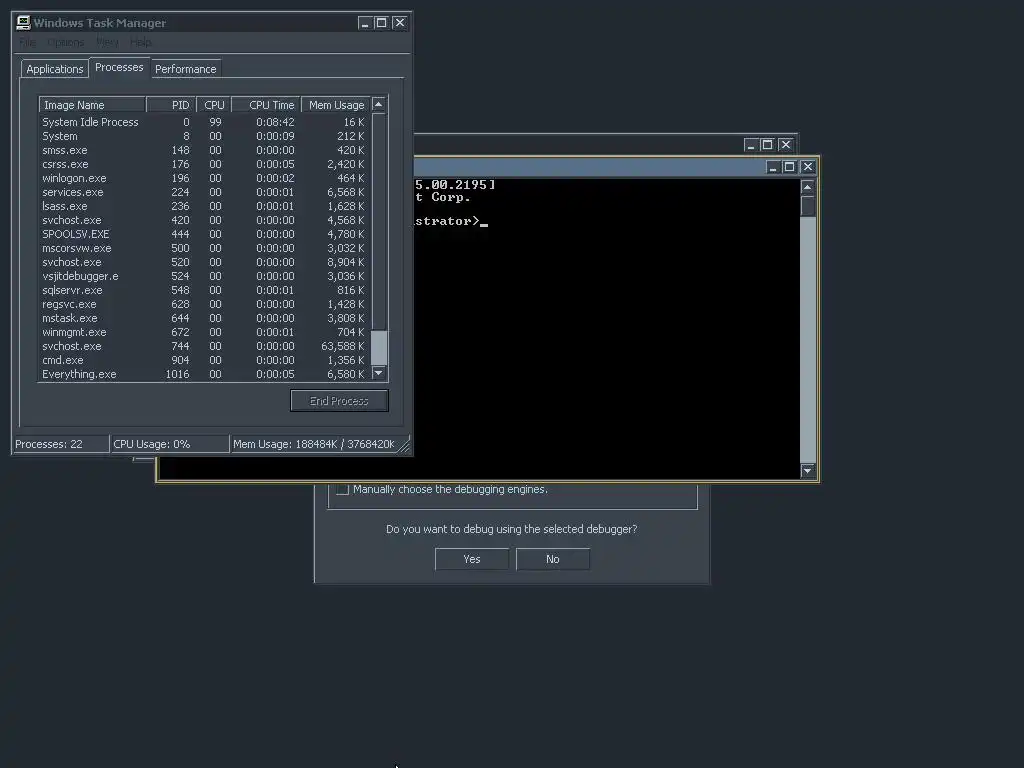Click the Task Manager title bar icon
Image resolution: width=1024 pixels, height=768 pixels.
click(24, 23)
